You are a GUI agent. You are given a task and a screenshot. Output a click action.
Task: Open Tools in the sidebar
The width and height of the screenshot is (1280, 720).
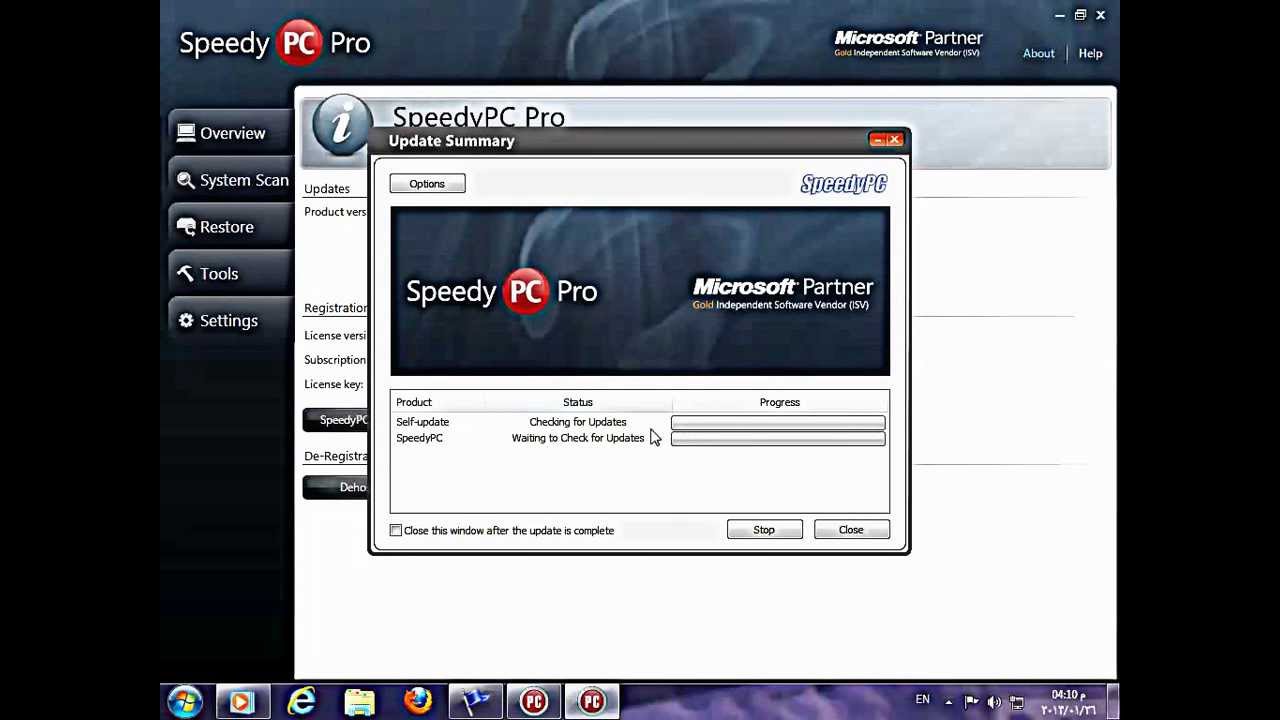coord(229,274)
